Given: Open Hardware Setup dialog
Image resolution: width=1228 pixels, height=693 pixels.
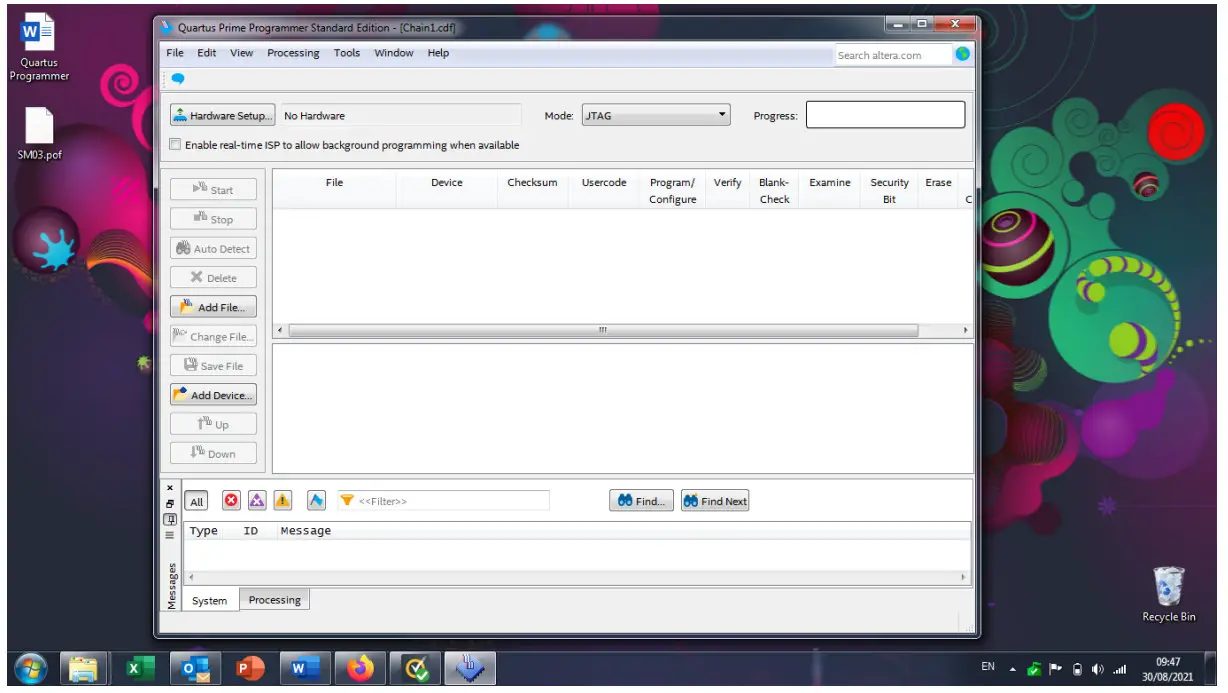Looking at the screenshot, I should pyautogui.click(x=221, y=116).
